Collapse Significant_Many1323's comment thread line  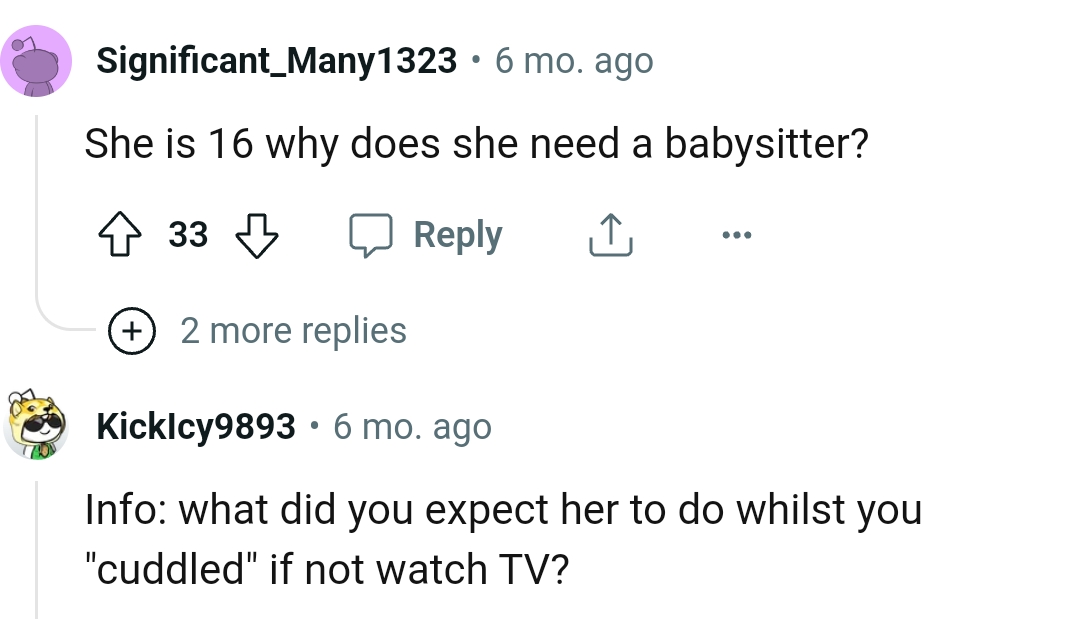pyautogui.click(x=36, y=200)
